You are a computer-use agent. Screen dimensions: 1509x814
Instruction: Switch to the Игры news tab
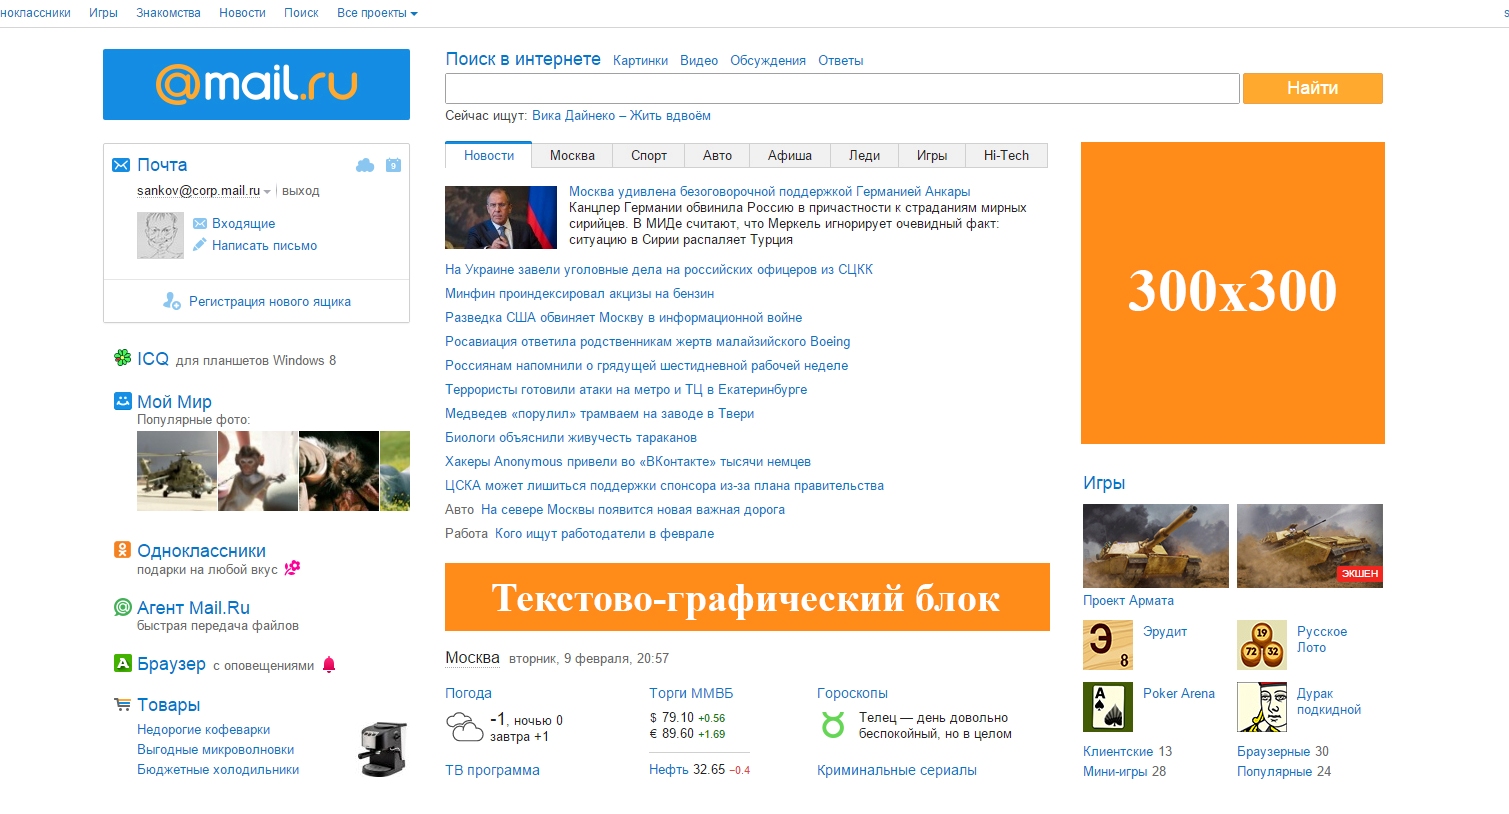pos(932,155)
